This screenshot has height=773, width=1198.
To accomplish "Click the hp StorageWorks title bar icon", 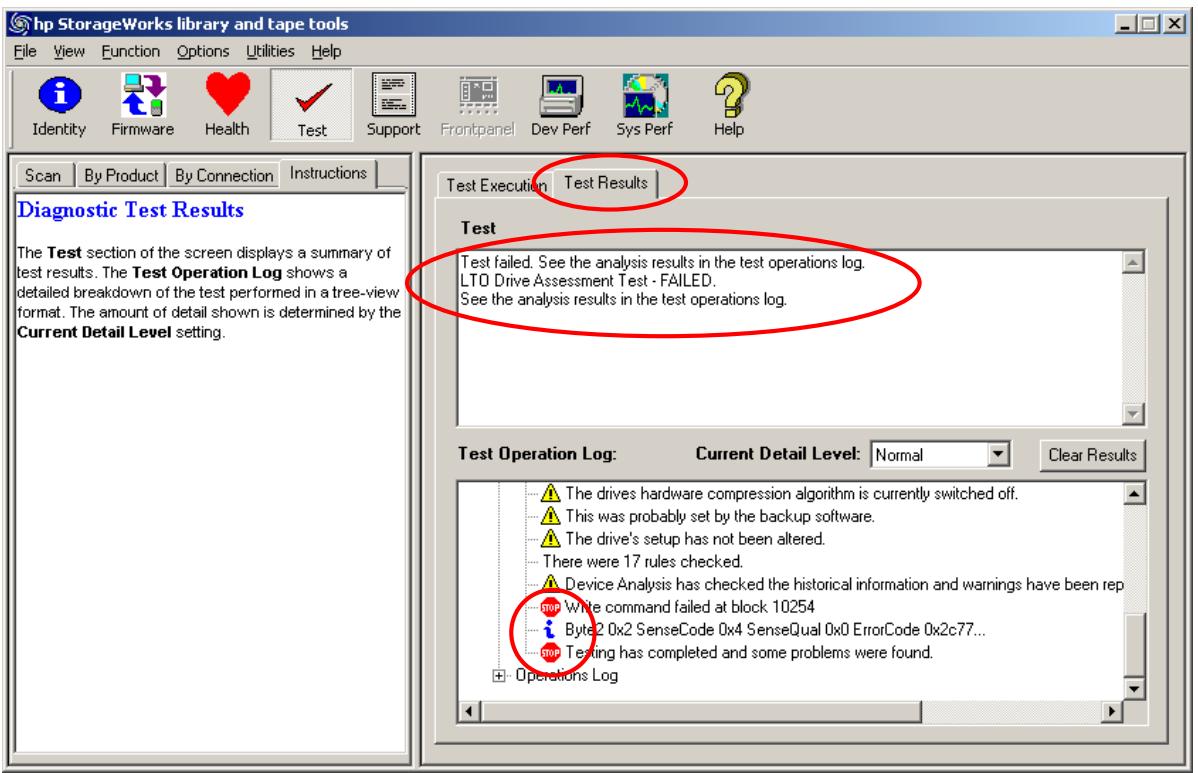I will (18, 24).
